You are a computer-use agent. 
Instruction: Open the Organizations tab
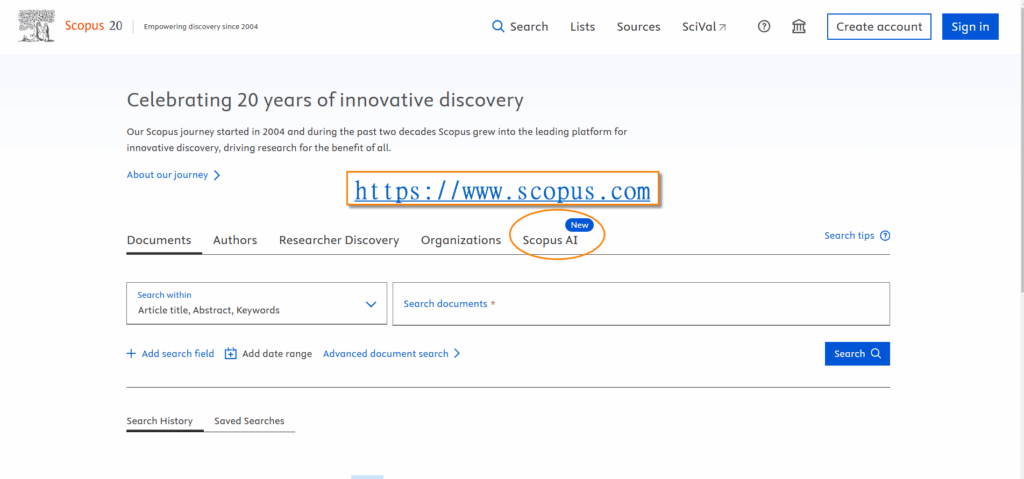[460, 240]
